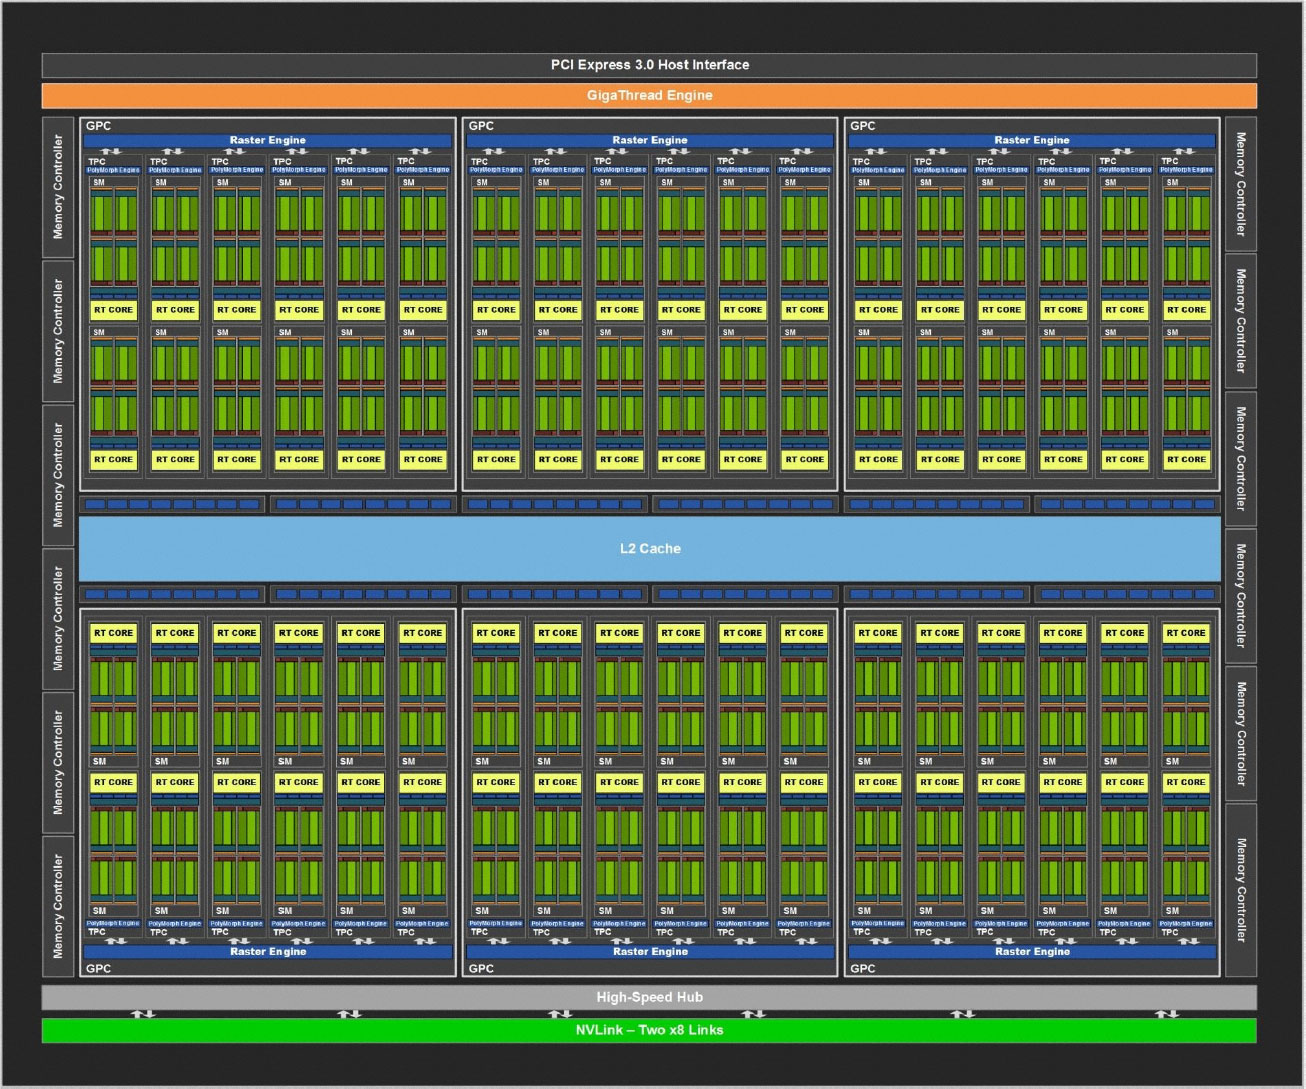The height and width of the screenshot is (1089, 1306).
Task: Select the first PolyMorph Engine bar in the upper-middle GPC
Action: click(x=496, y=170)
